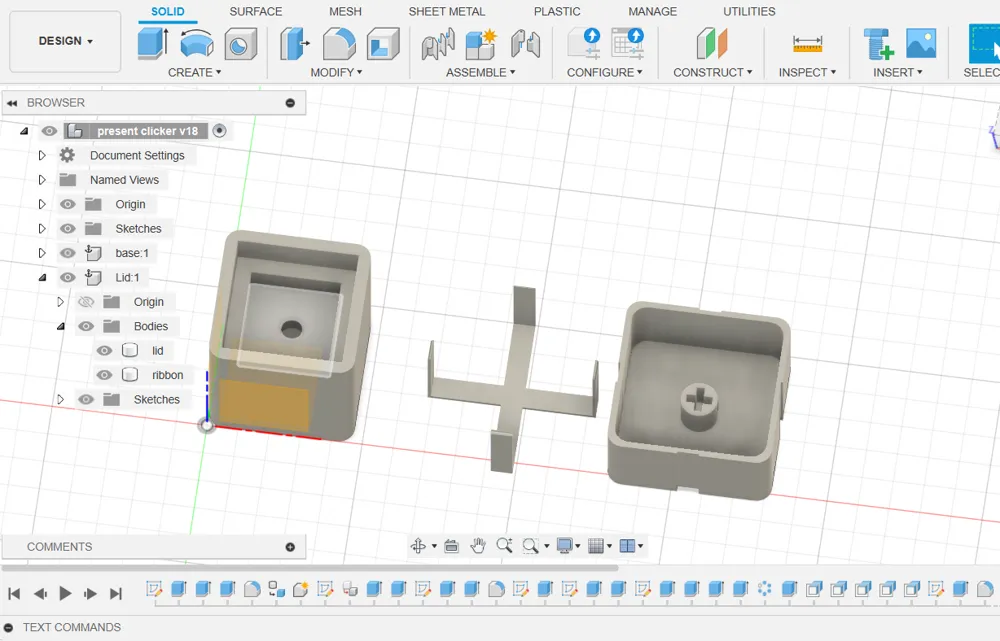Screen dimensions: 1000x641
Task: Collapse the BROWSER panel with double arrow
Action: coord(12,103)
